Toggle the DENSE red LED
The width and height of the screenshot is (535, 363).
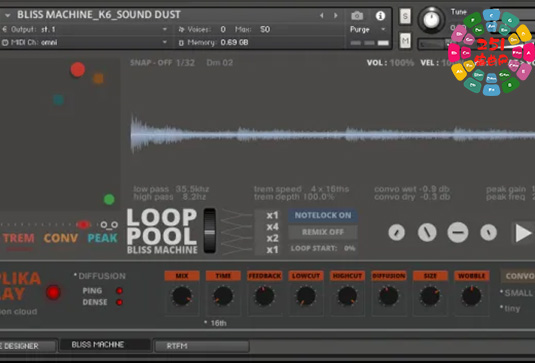click(119, 302)
